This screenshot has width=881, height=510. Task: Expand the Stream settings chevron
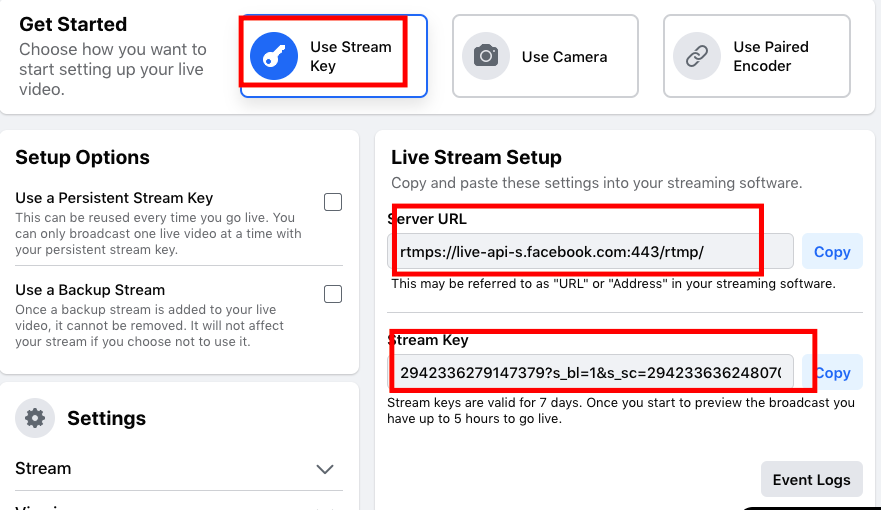[x=325, y=469]
